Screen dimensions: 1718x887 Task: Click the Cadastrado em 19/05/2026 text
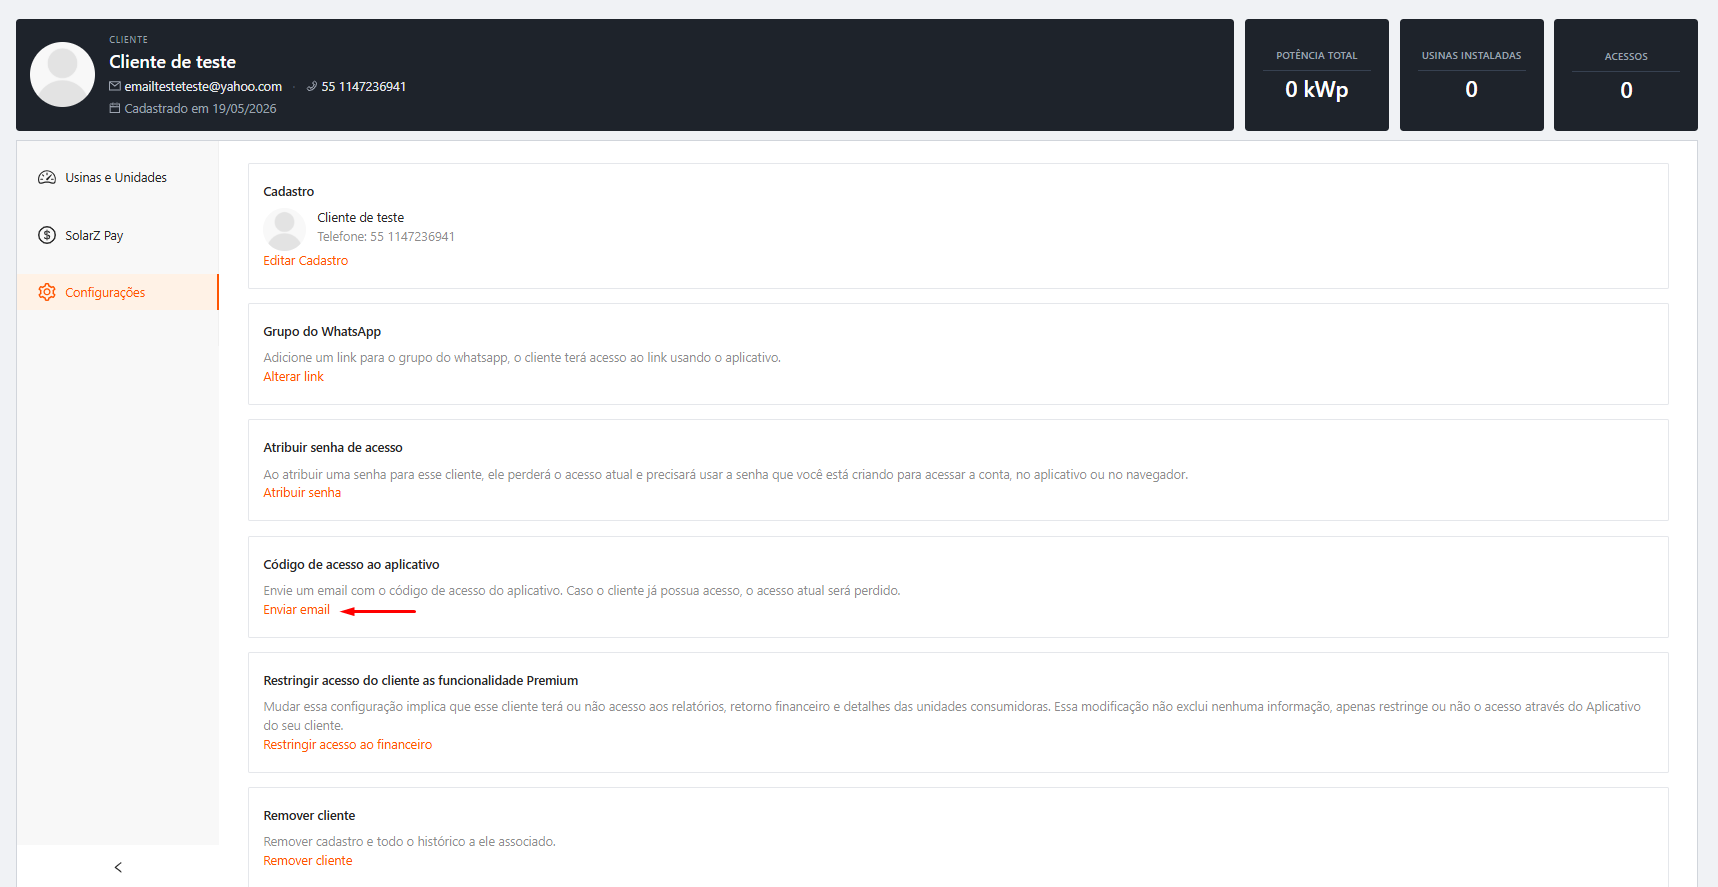pyautogui.click(x=201, y=109)
